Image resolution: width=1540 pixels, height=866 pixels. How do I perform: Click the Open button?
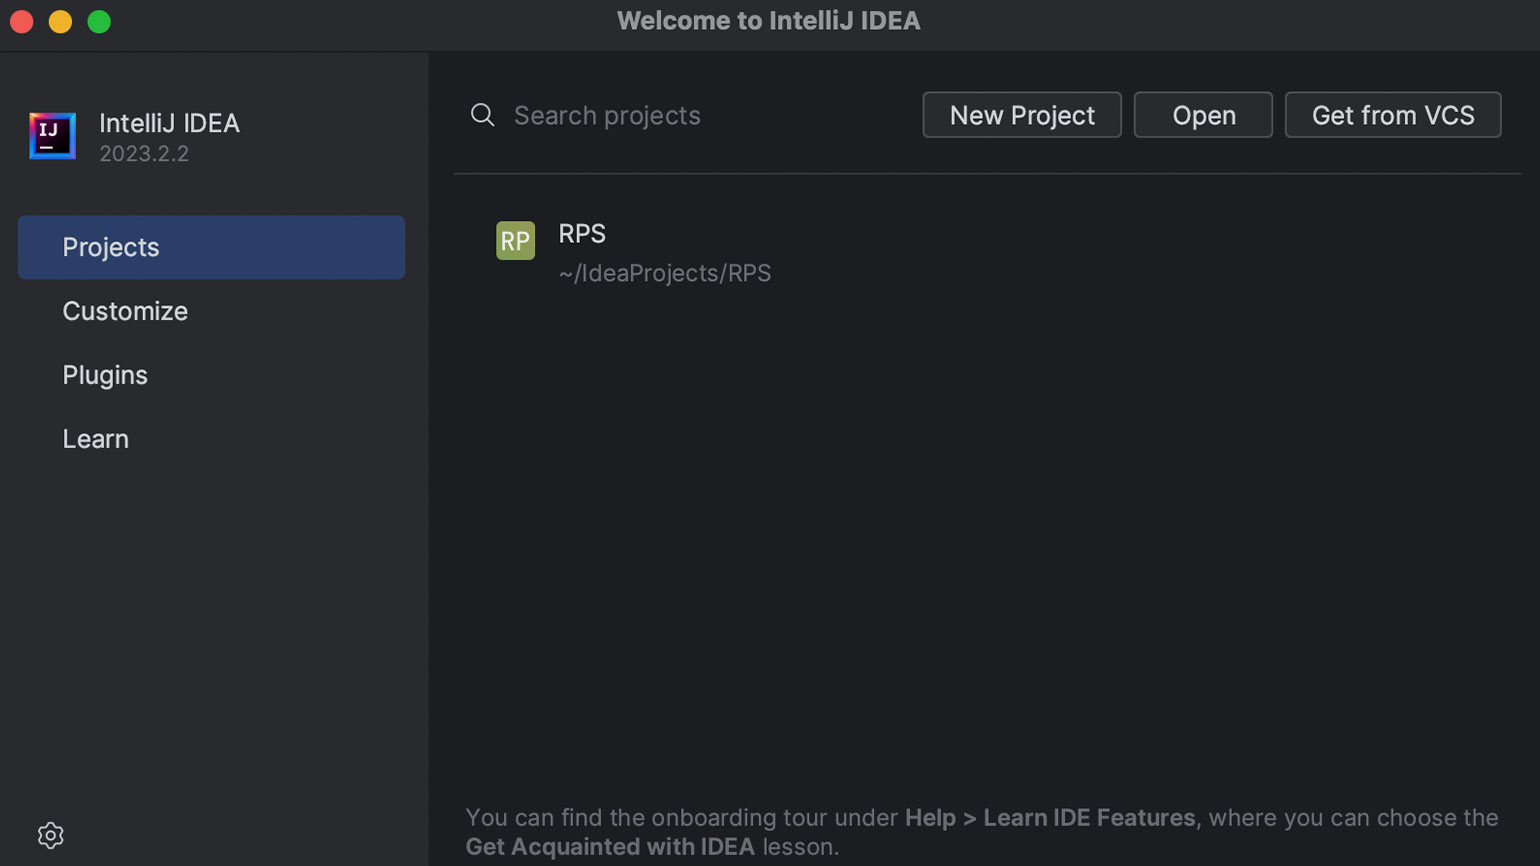(1203, 115)
